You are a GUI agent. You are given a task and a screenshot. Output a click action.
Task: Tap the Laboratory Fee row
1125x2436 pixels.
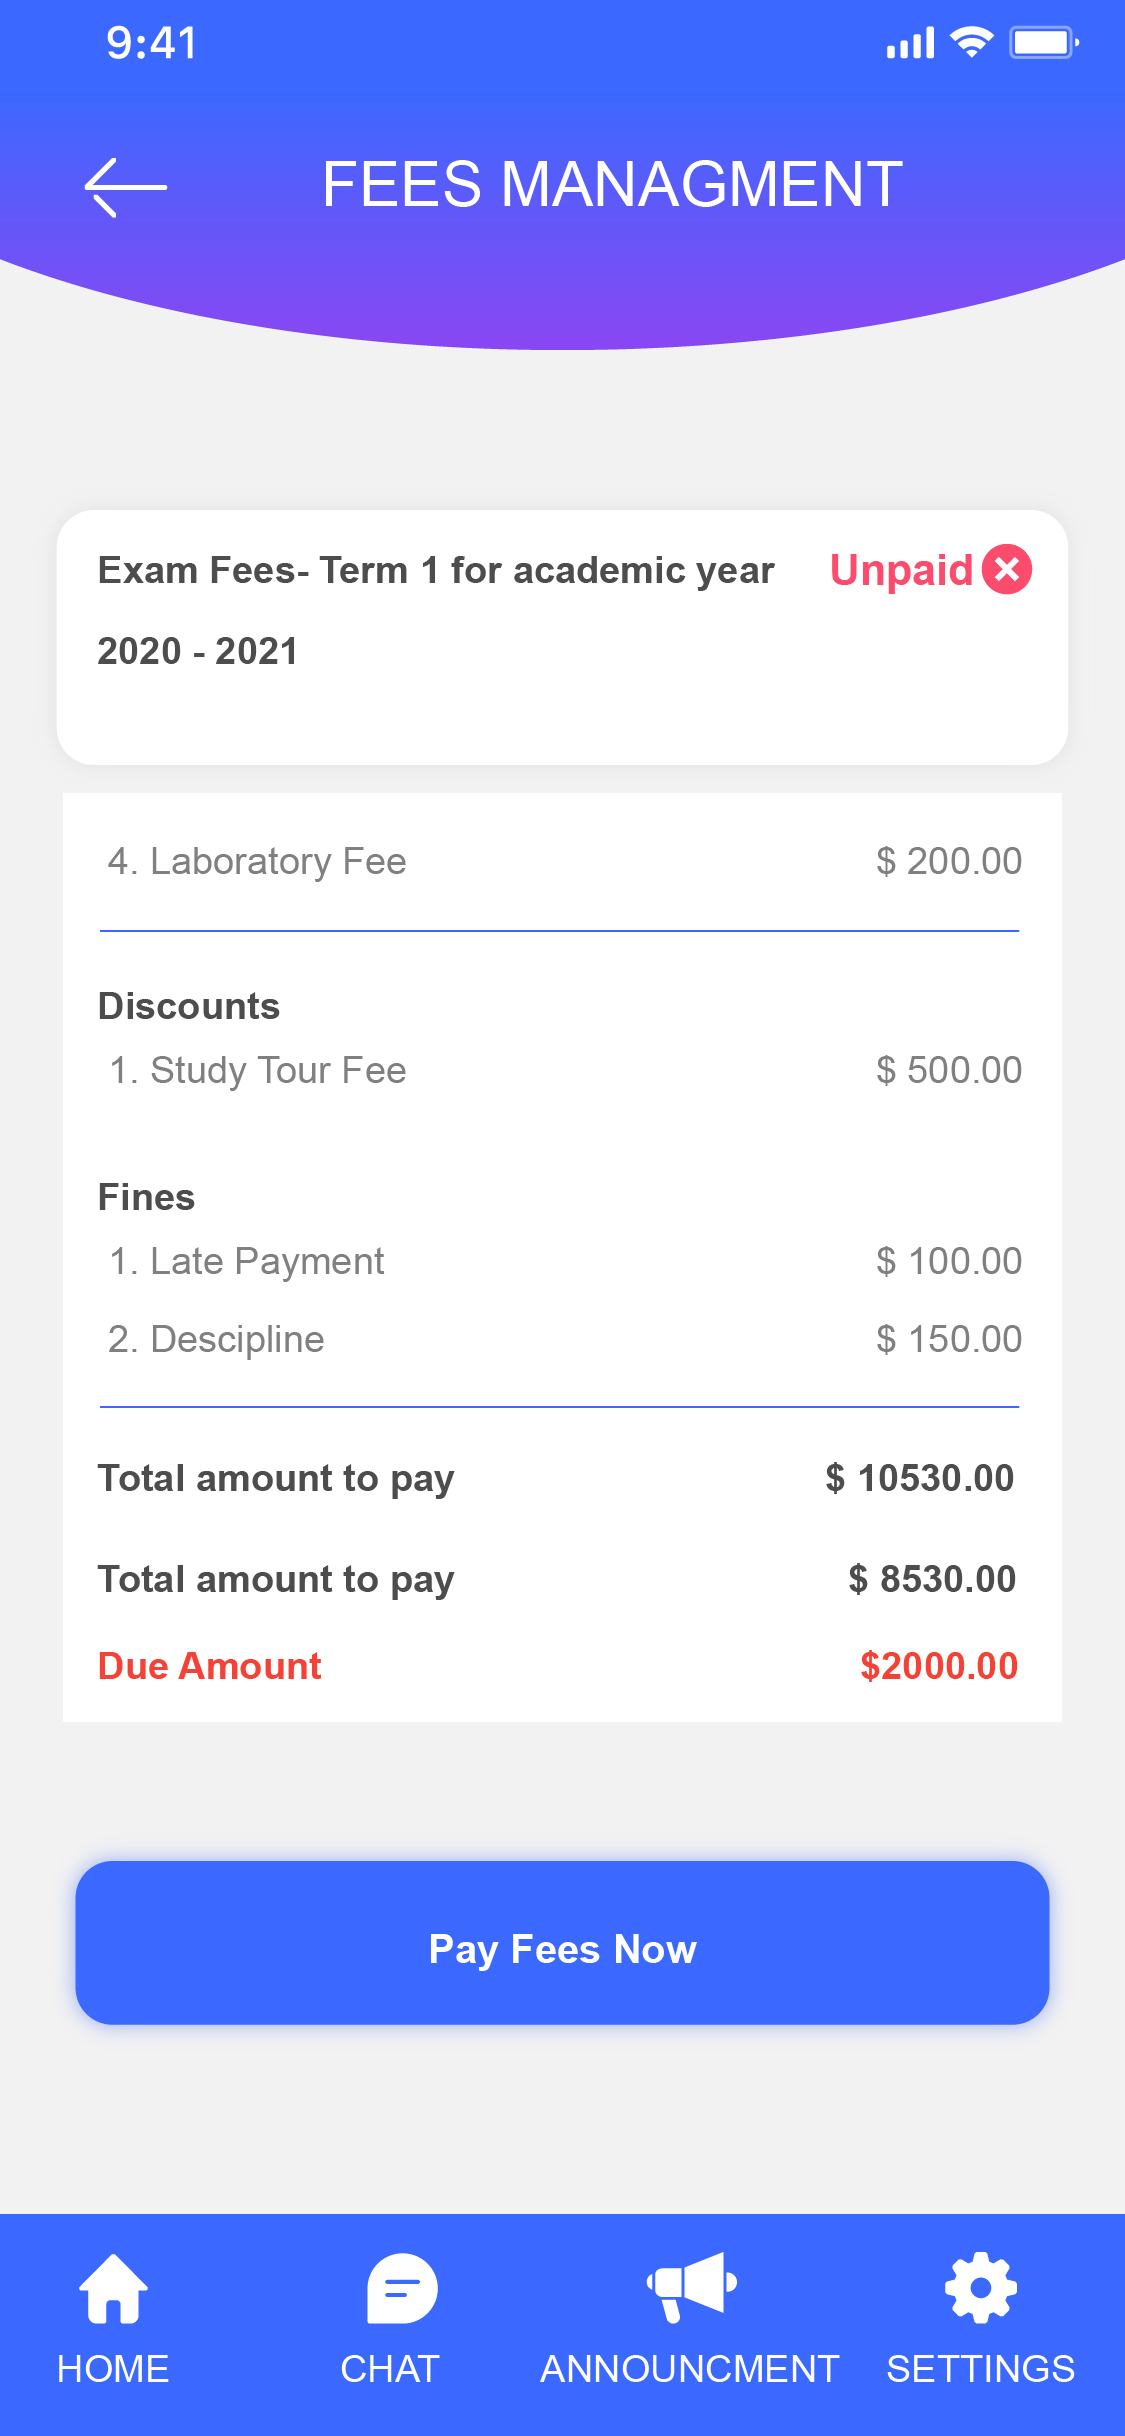click(562, 861)
